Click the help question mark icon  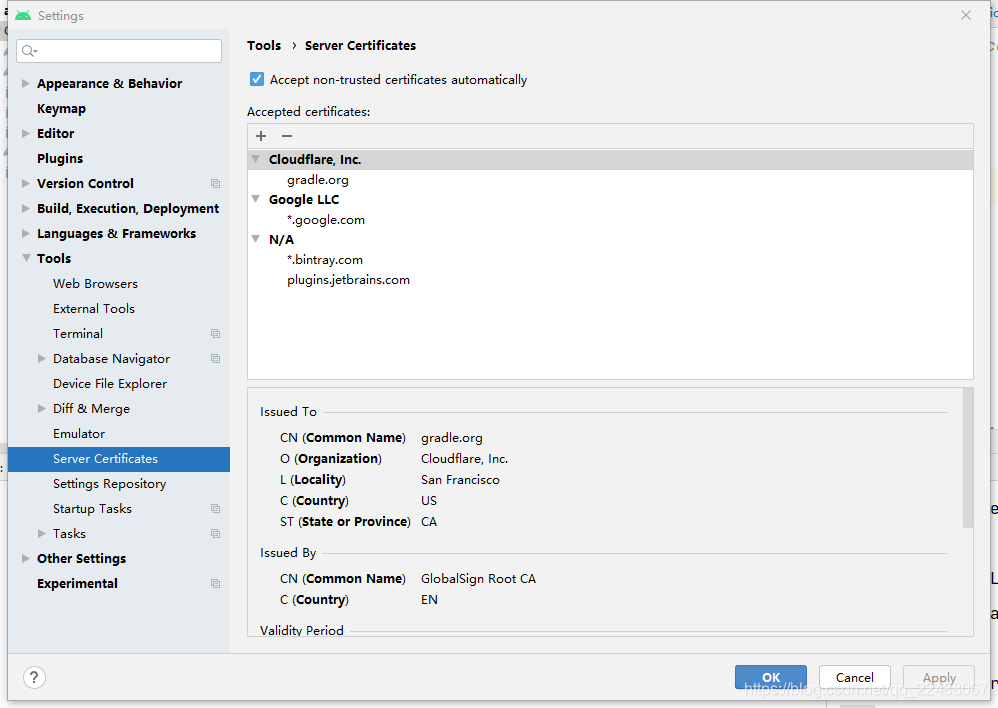pos(34,677)
